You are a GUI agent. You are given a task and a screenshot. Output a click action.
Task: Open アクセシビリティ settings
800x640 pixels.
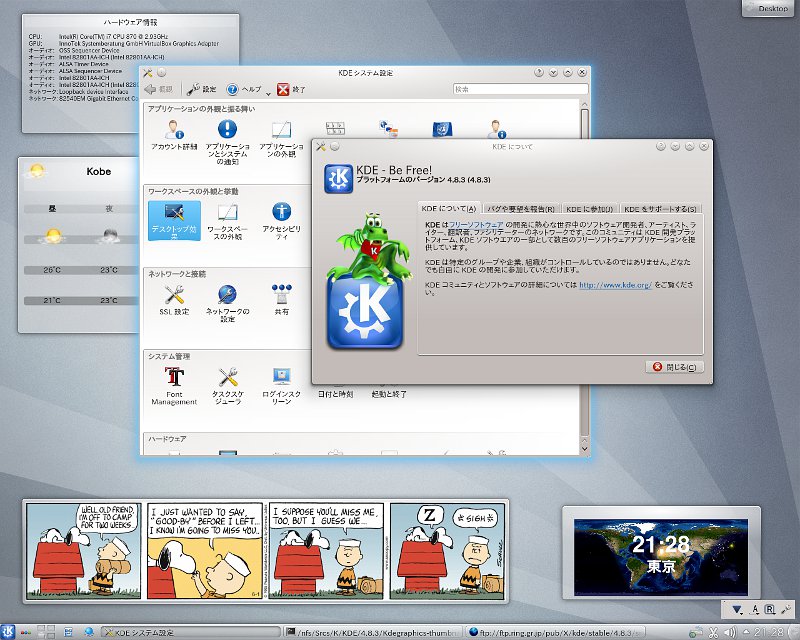[x=282, y=221]
